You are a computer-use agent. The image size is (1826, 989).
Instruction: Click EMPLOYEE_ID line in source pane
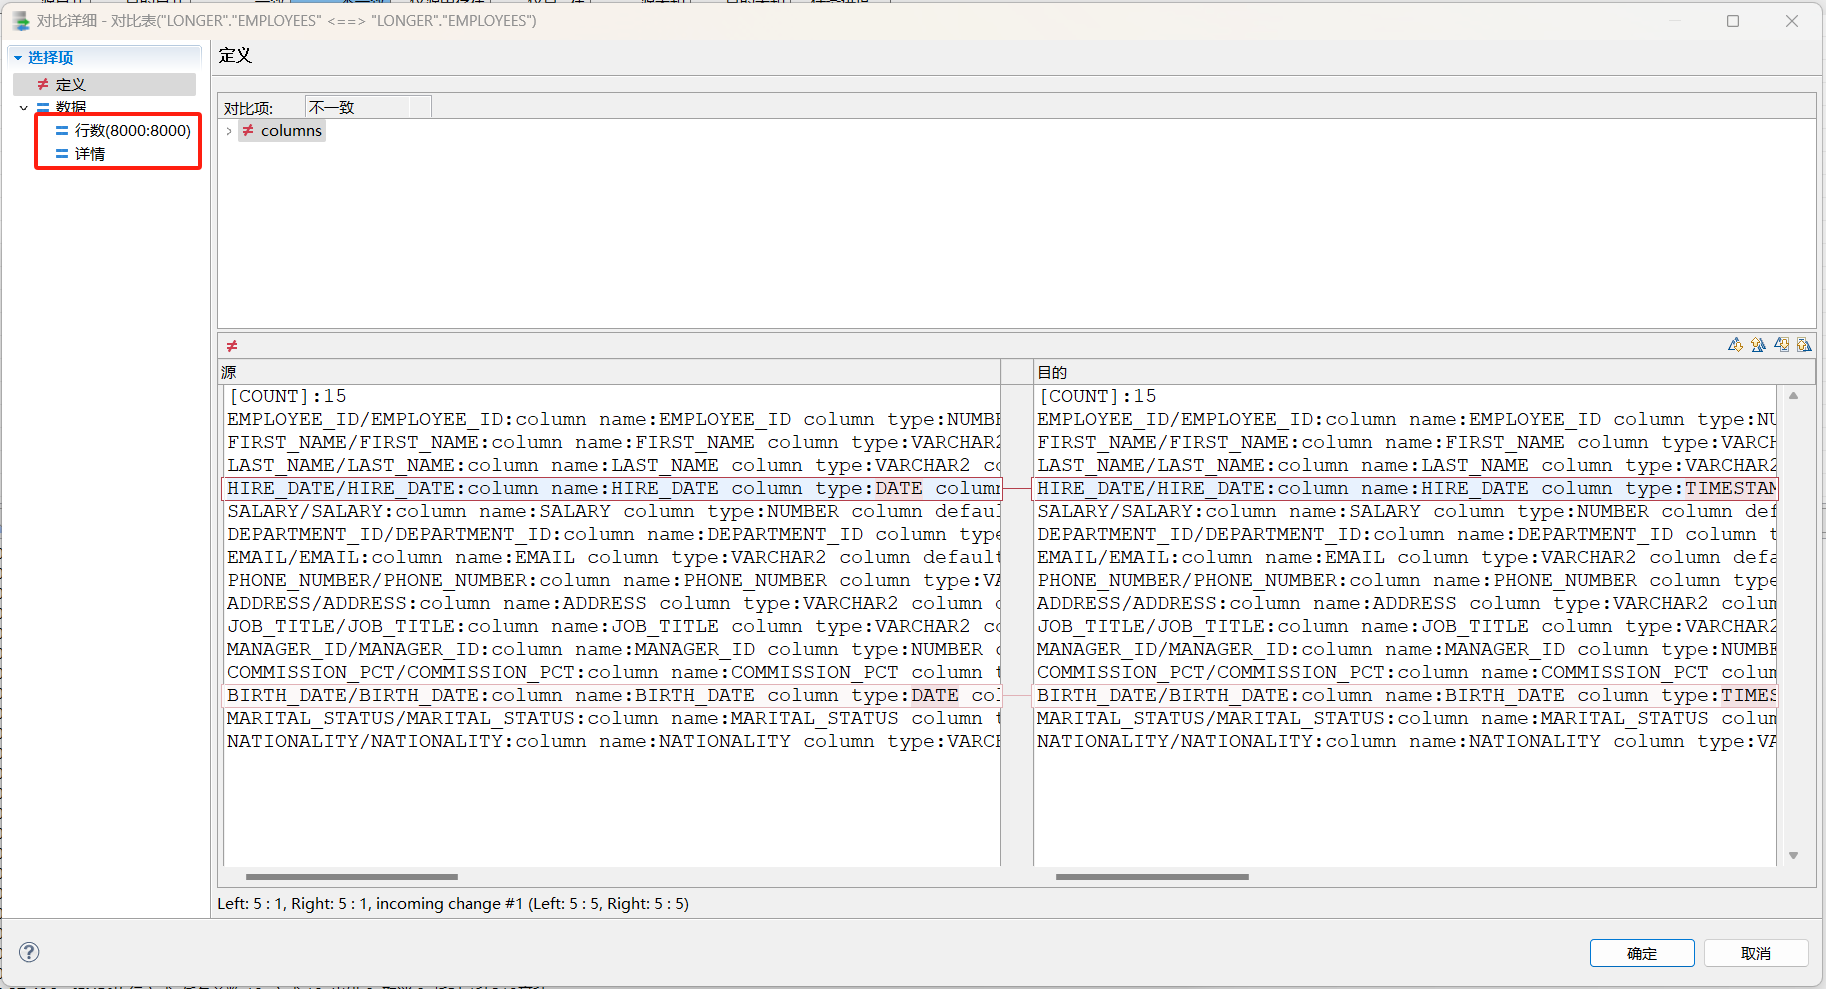pos(612,420)
